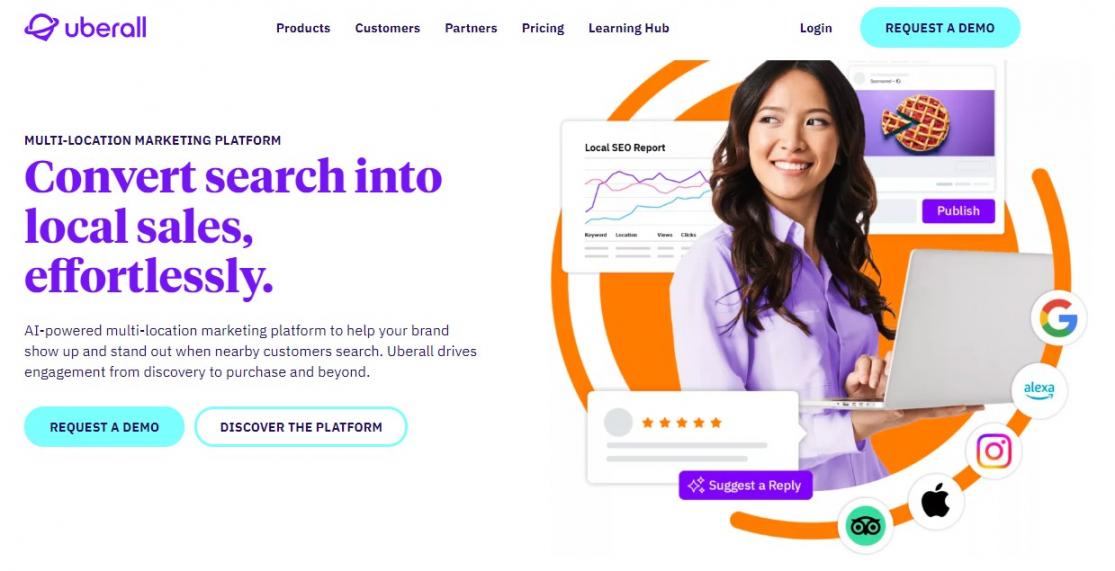Click the Google logo icon
Screen dimensions: 1115x571
click(1058, 318)
